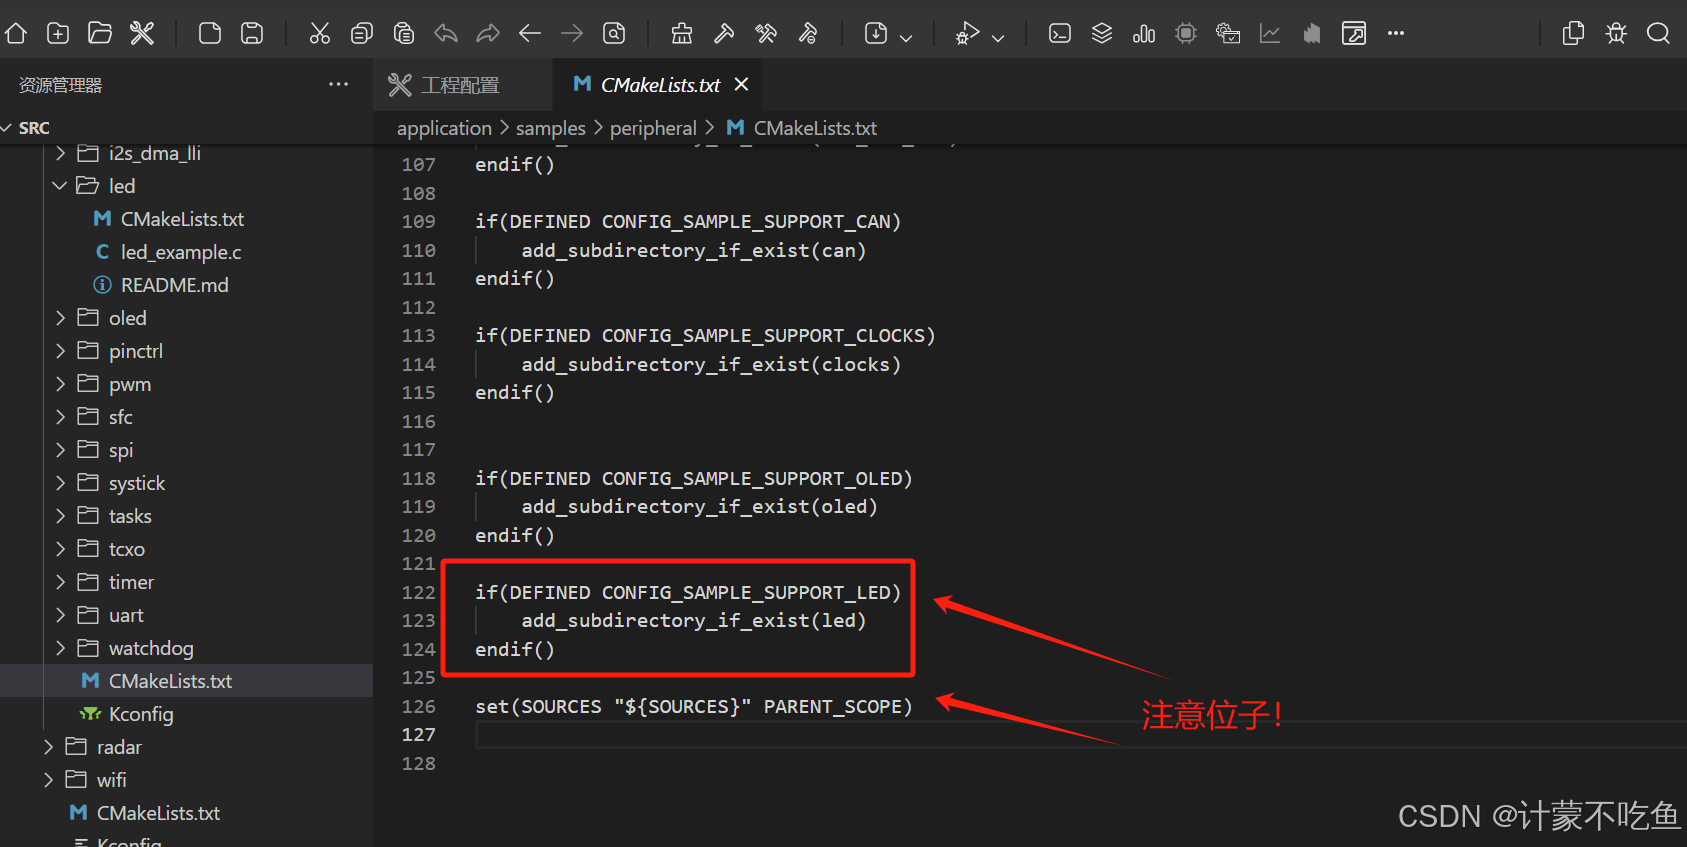This screenshot has height=847, width=1687.
Task: Click the build hammer icon
Action: [724, 34]
